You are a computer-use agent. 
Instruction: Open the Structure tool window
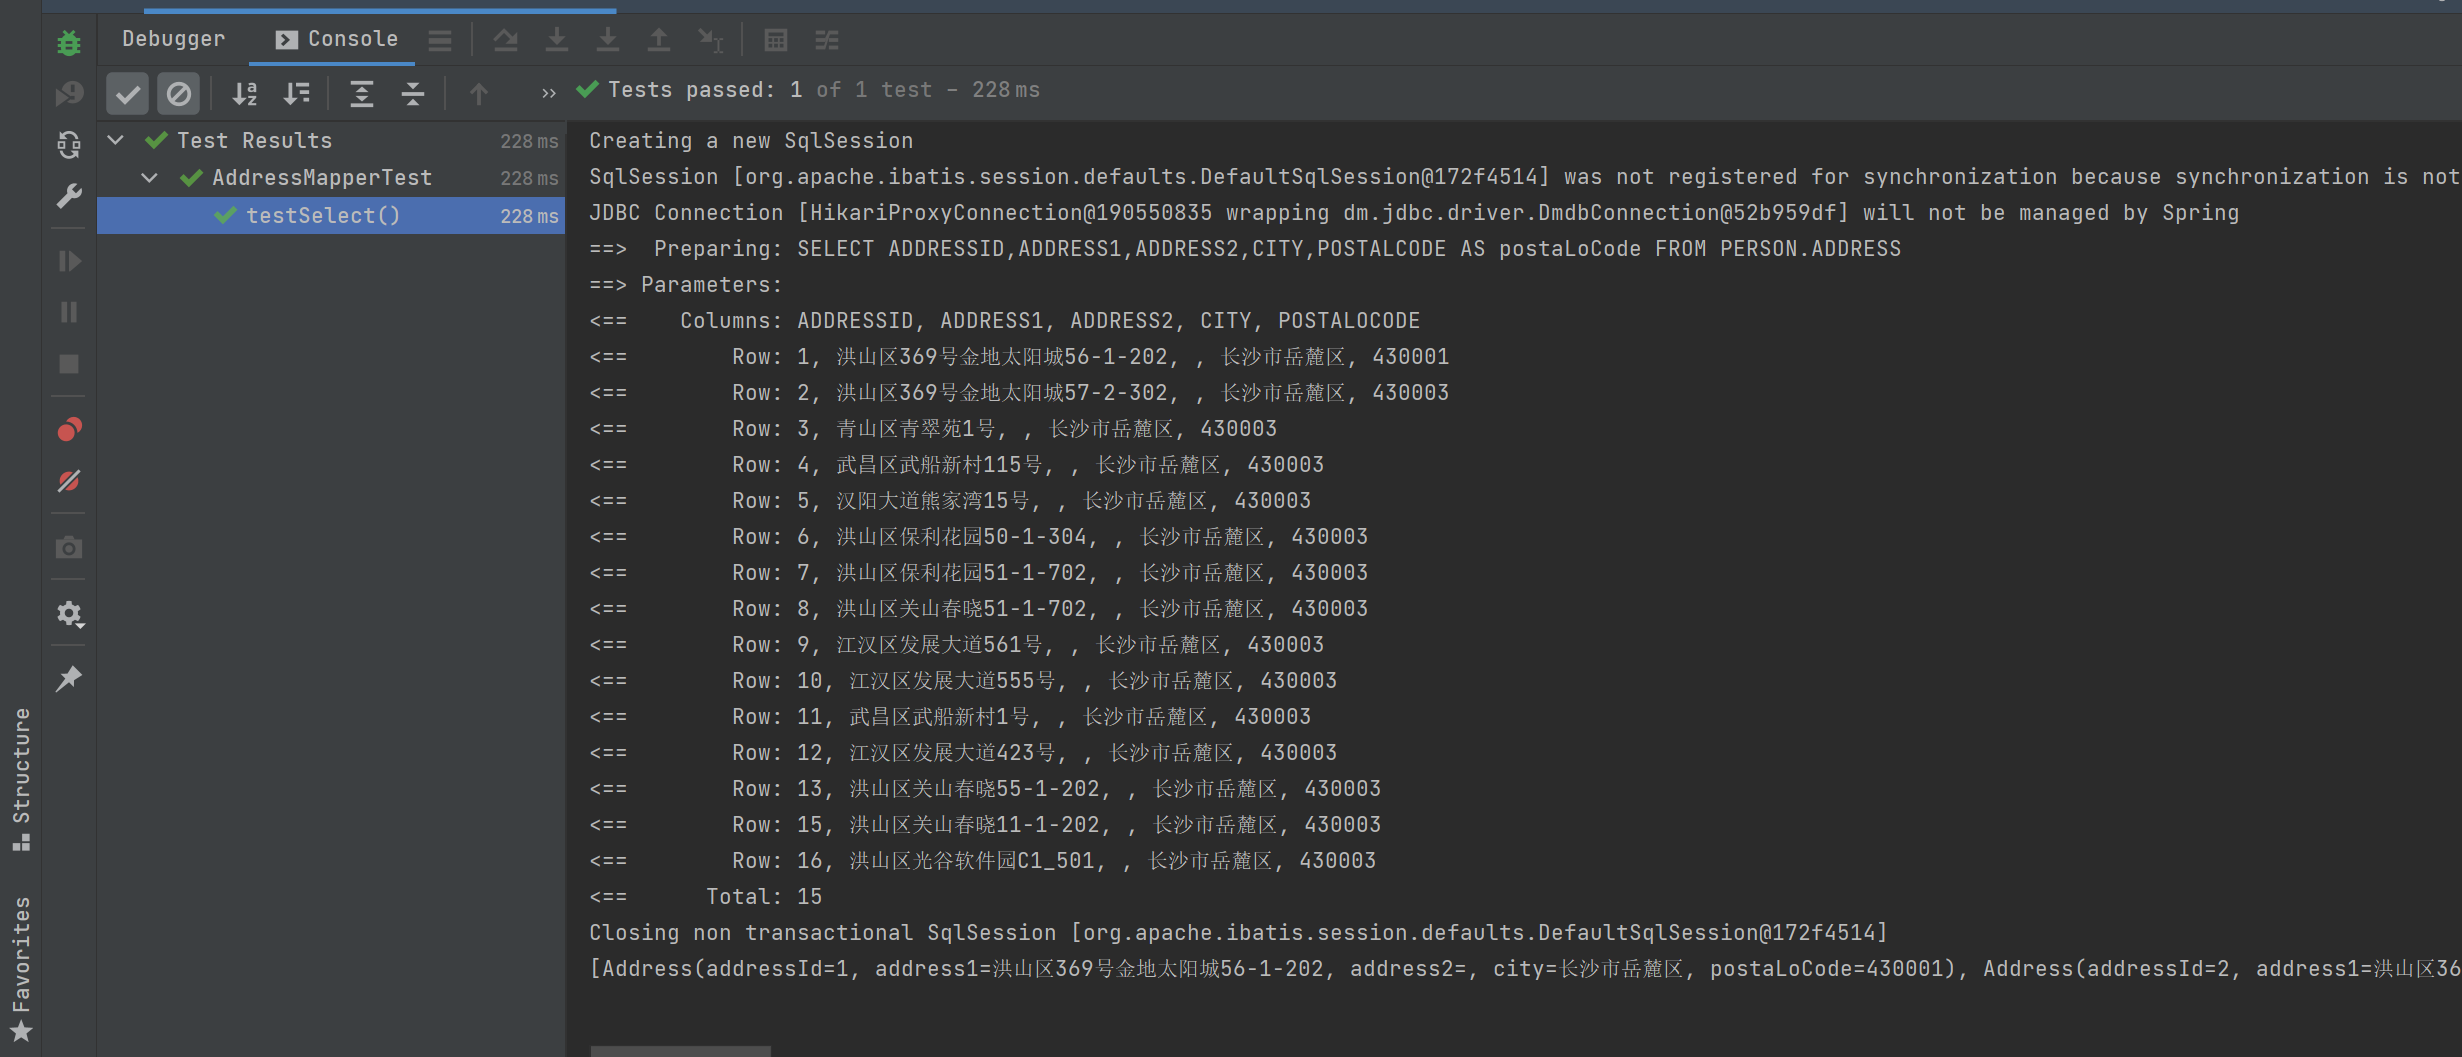(21, 780)
